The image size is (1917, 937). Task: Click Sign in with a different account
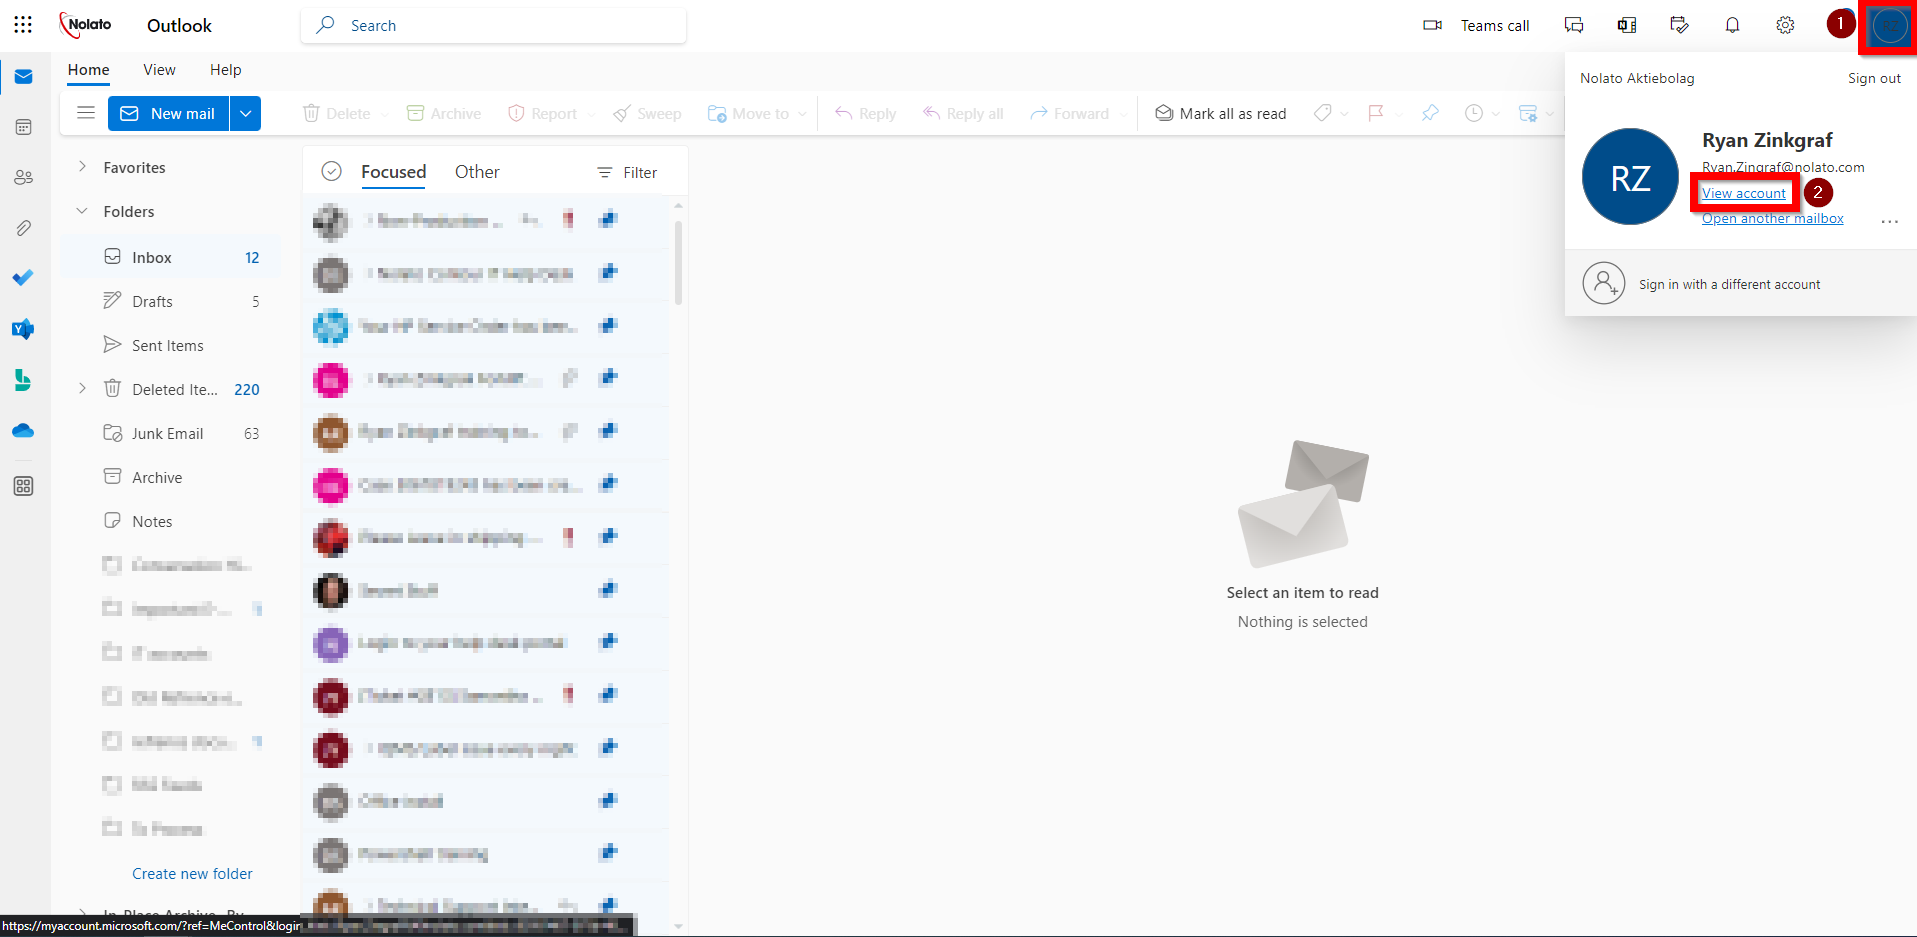pyautogui.click(x=1740, y=284)
